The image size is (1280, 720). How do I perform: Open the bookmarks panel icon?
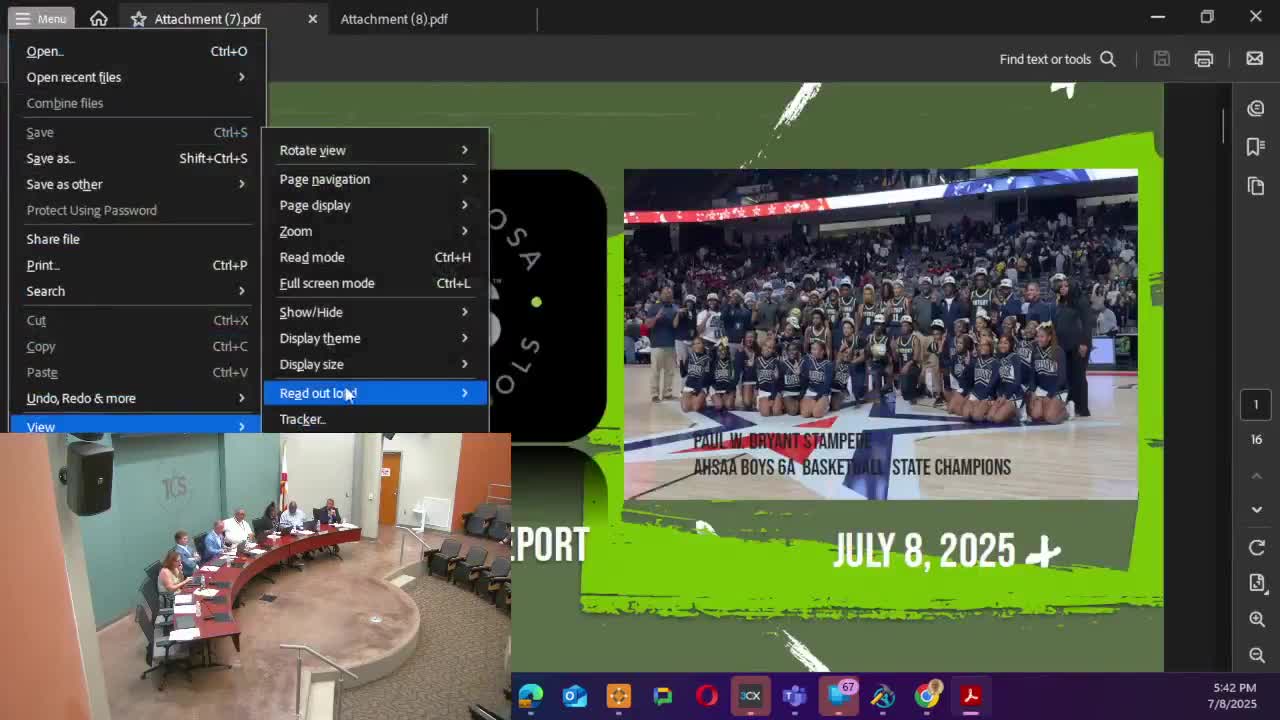(x=1256, y=147)
